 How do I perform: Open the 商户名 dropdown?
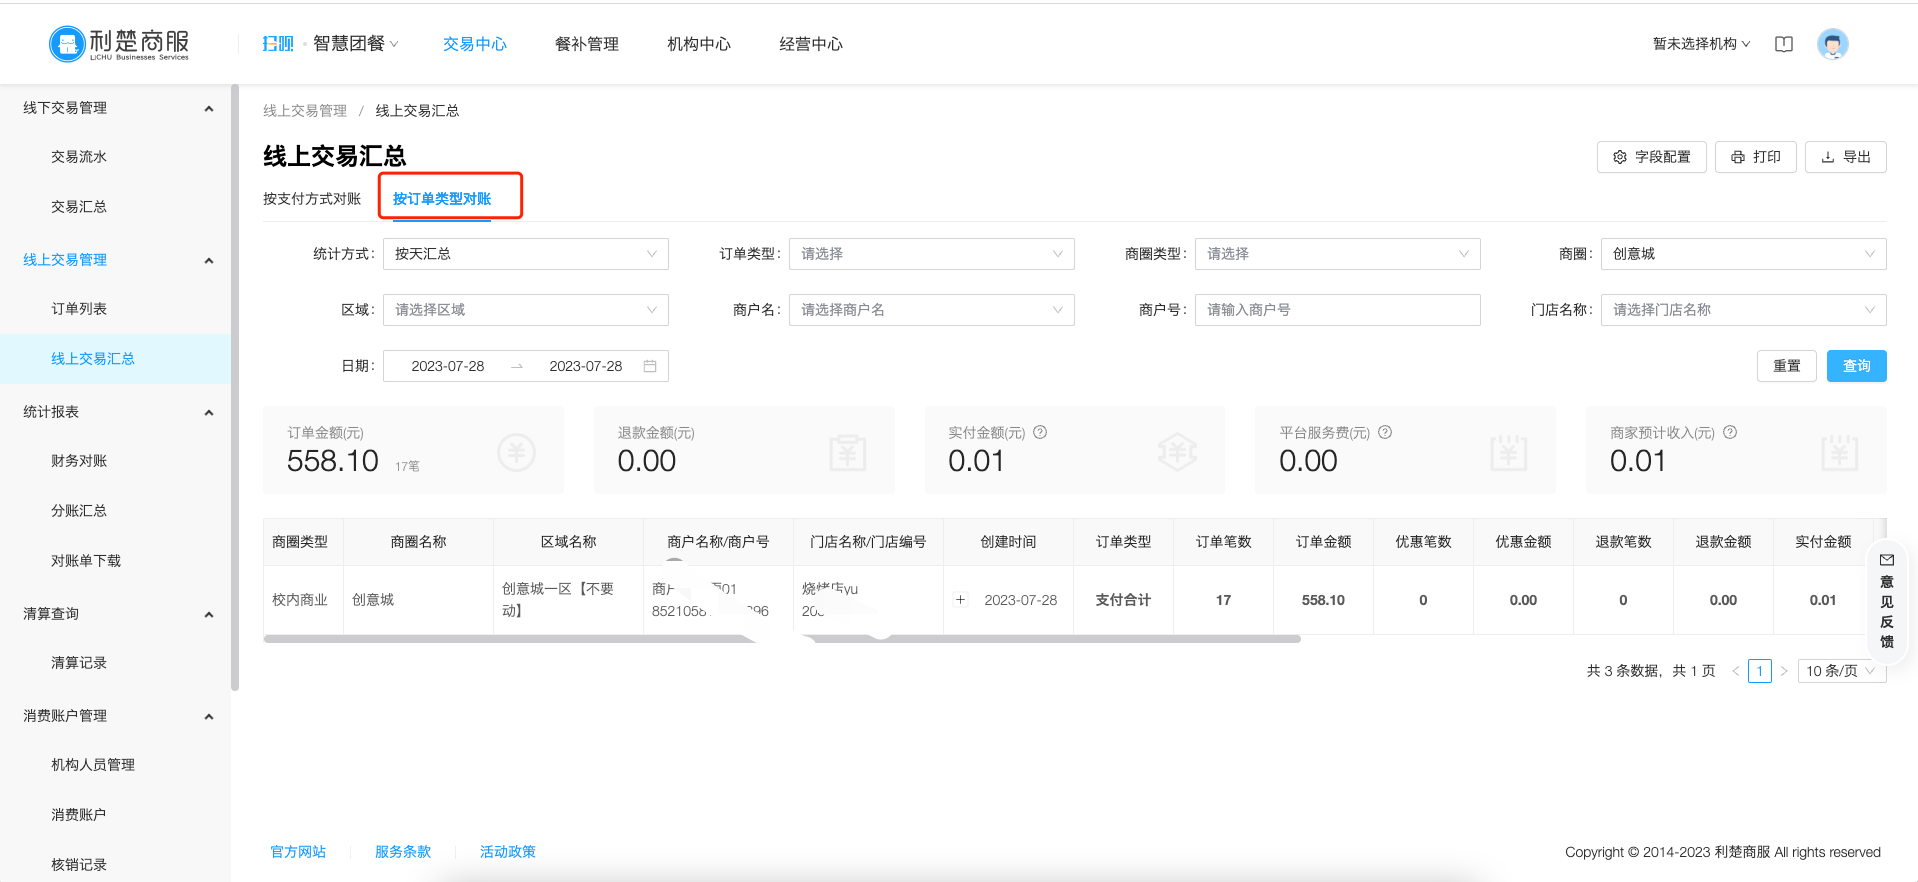pyautogui.click(x=931, y=310)
